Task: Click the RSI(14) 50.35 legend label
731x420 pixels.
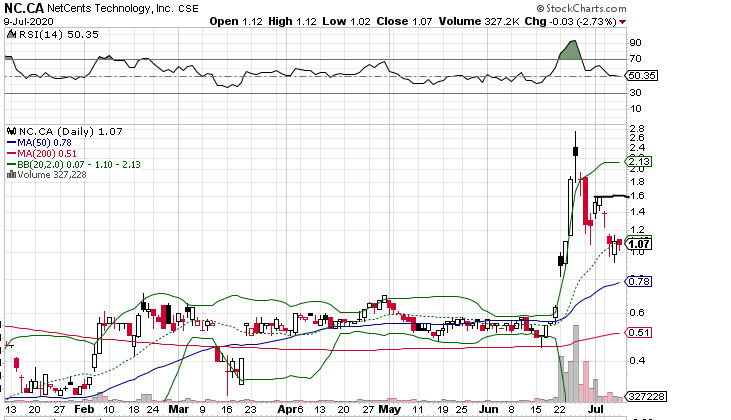Action: pos(58,34)
